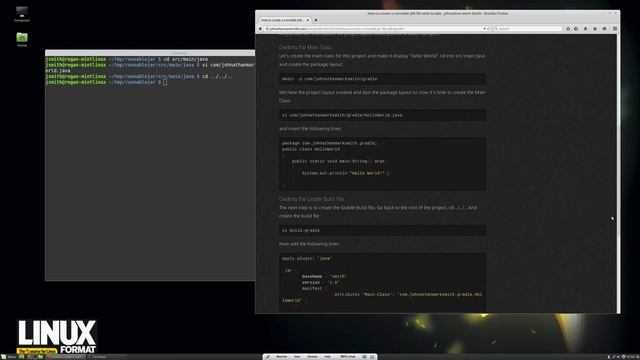
Task: Click the first launcher icon after taskbar Menu
Action: point(22,357)
